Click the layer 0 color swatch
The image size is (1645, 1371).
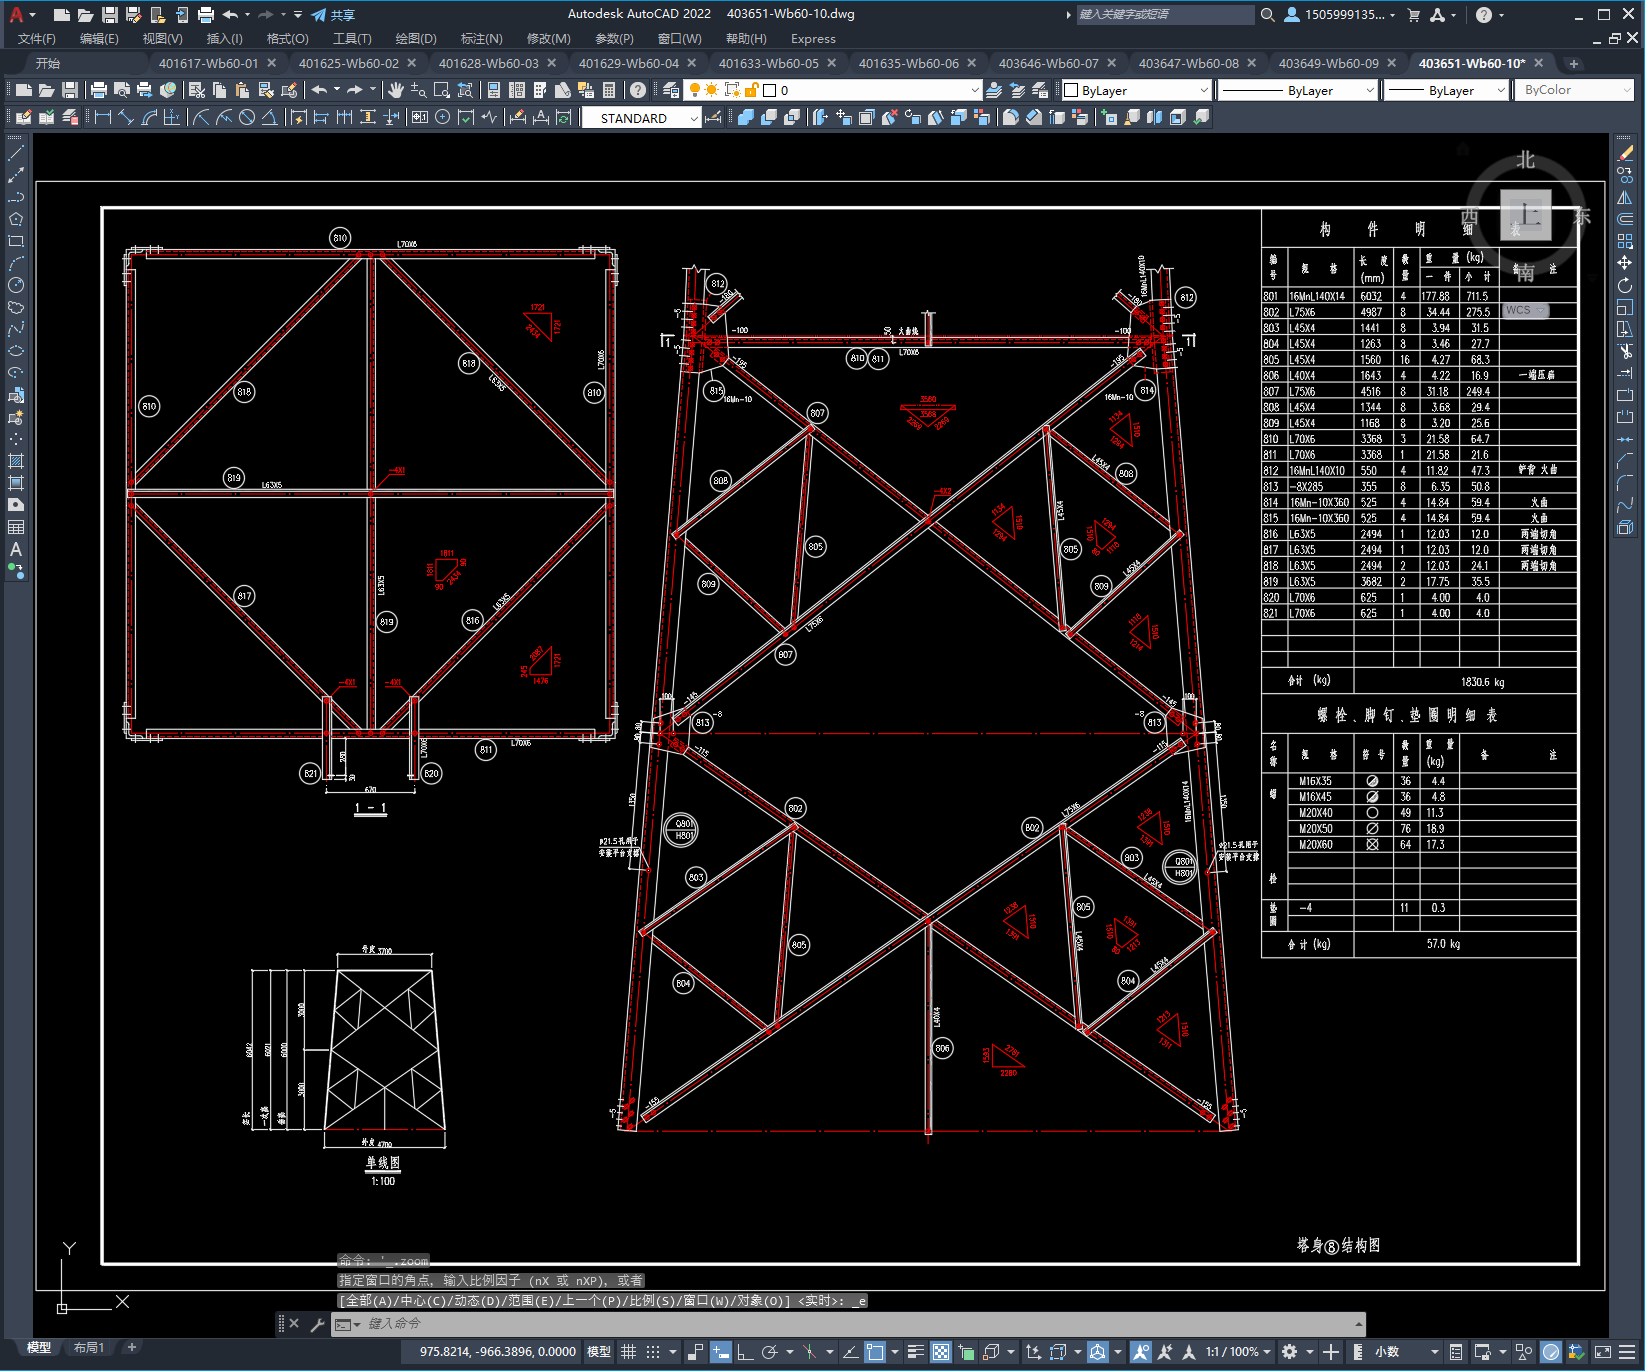[770, 90]
